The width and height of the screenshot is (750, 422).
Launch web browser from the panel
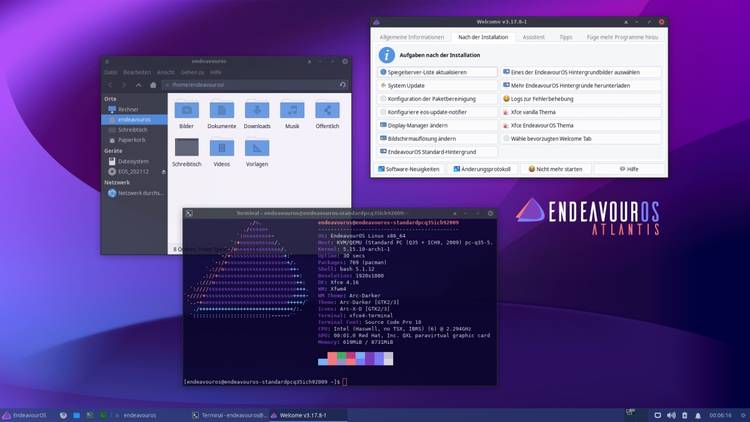click(63, 415)
